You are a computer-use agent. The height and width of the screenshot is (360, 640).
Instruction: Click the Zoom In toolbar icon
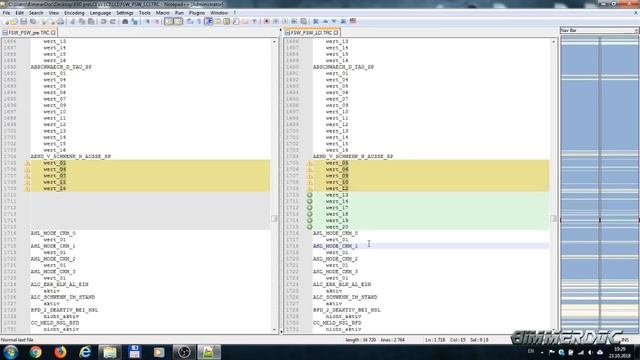(147, 21)
